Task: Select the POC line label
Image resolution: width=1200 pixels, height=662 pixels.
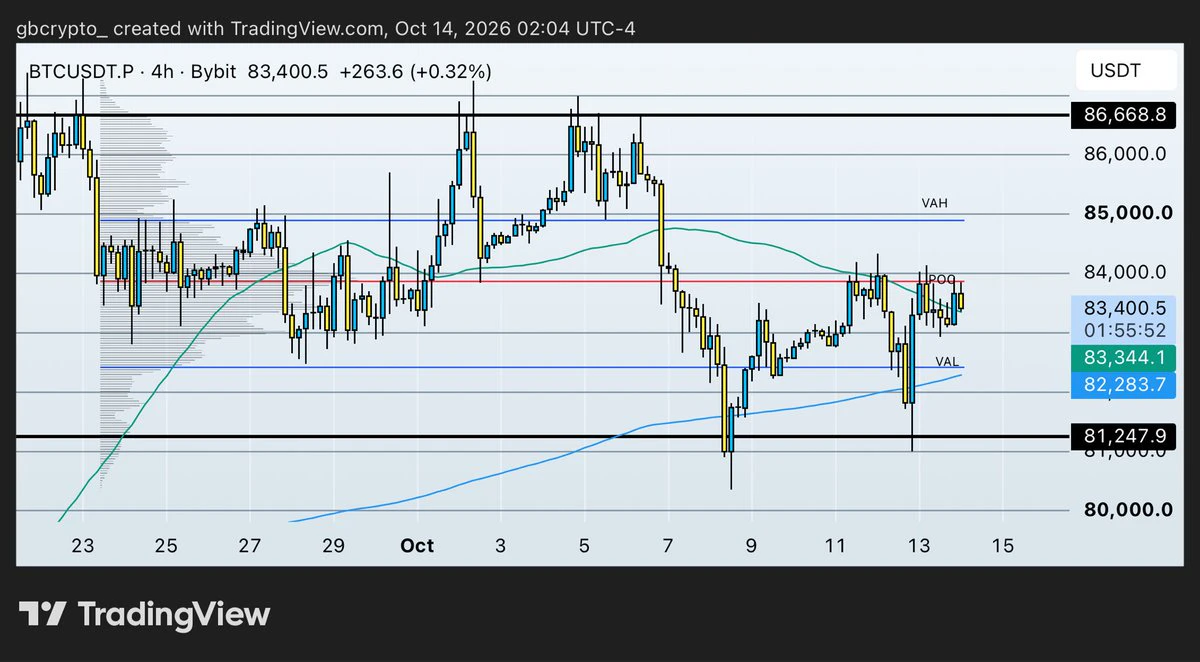Action: point(941,279)
